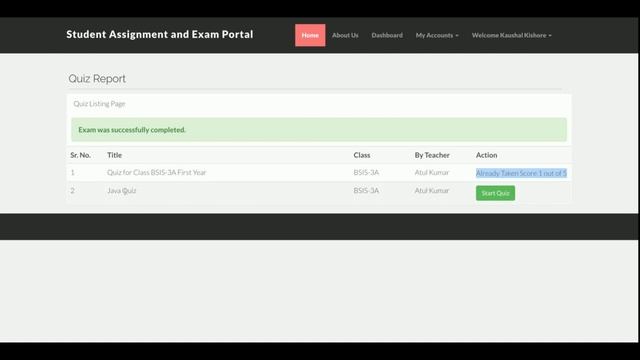
Task: Click the Student Assignment and Exam Portal title
Action: 160,34
